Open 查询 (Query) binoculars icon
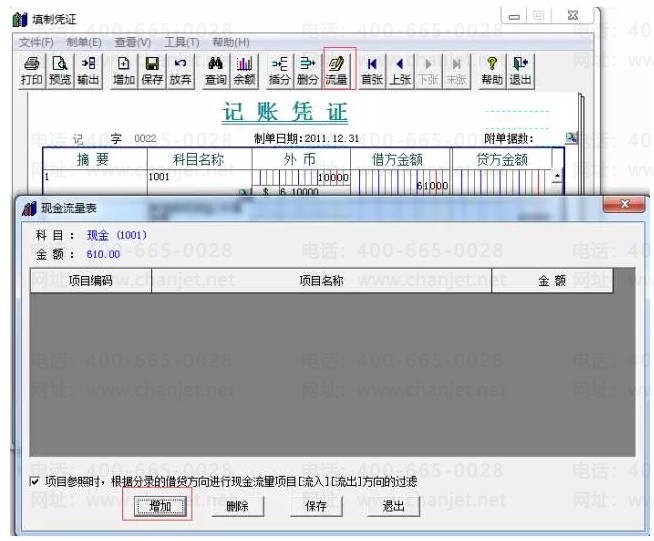 pos(216,71)
